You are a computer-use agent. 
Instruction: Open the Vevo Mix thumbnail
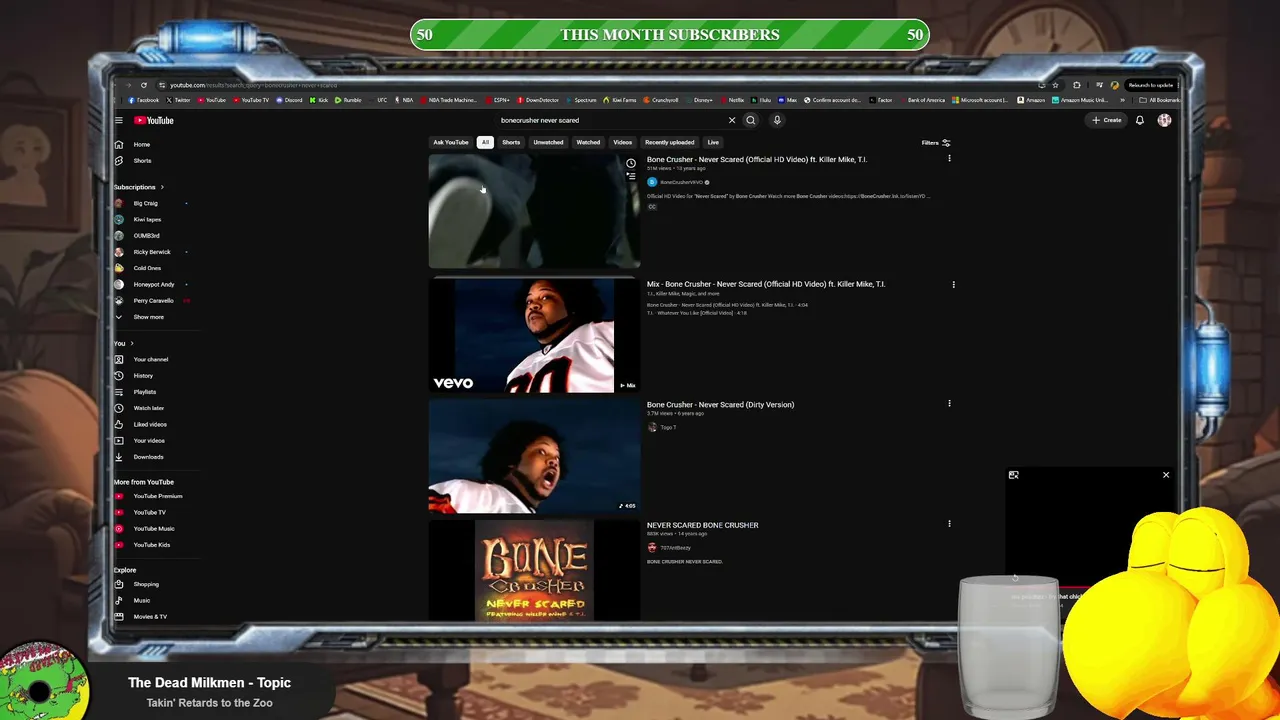(x=534, y=335)
